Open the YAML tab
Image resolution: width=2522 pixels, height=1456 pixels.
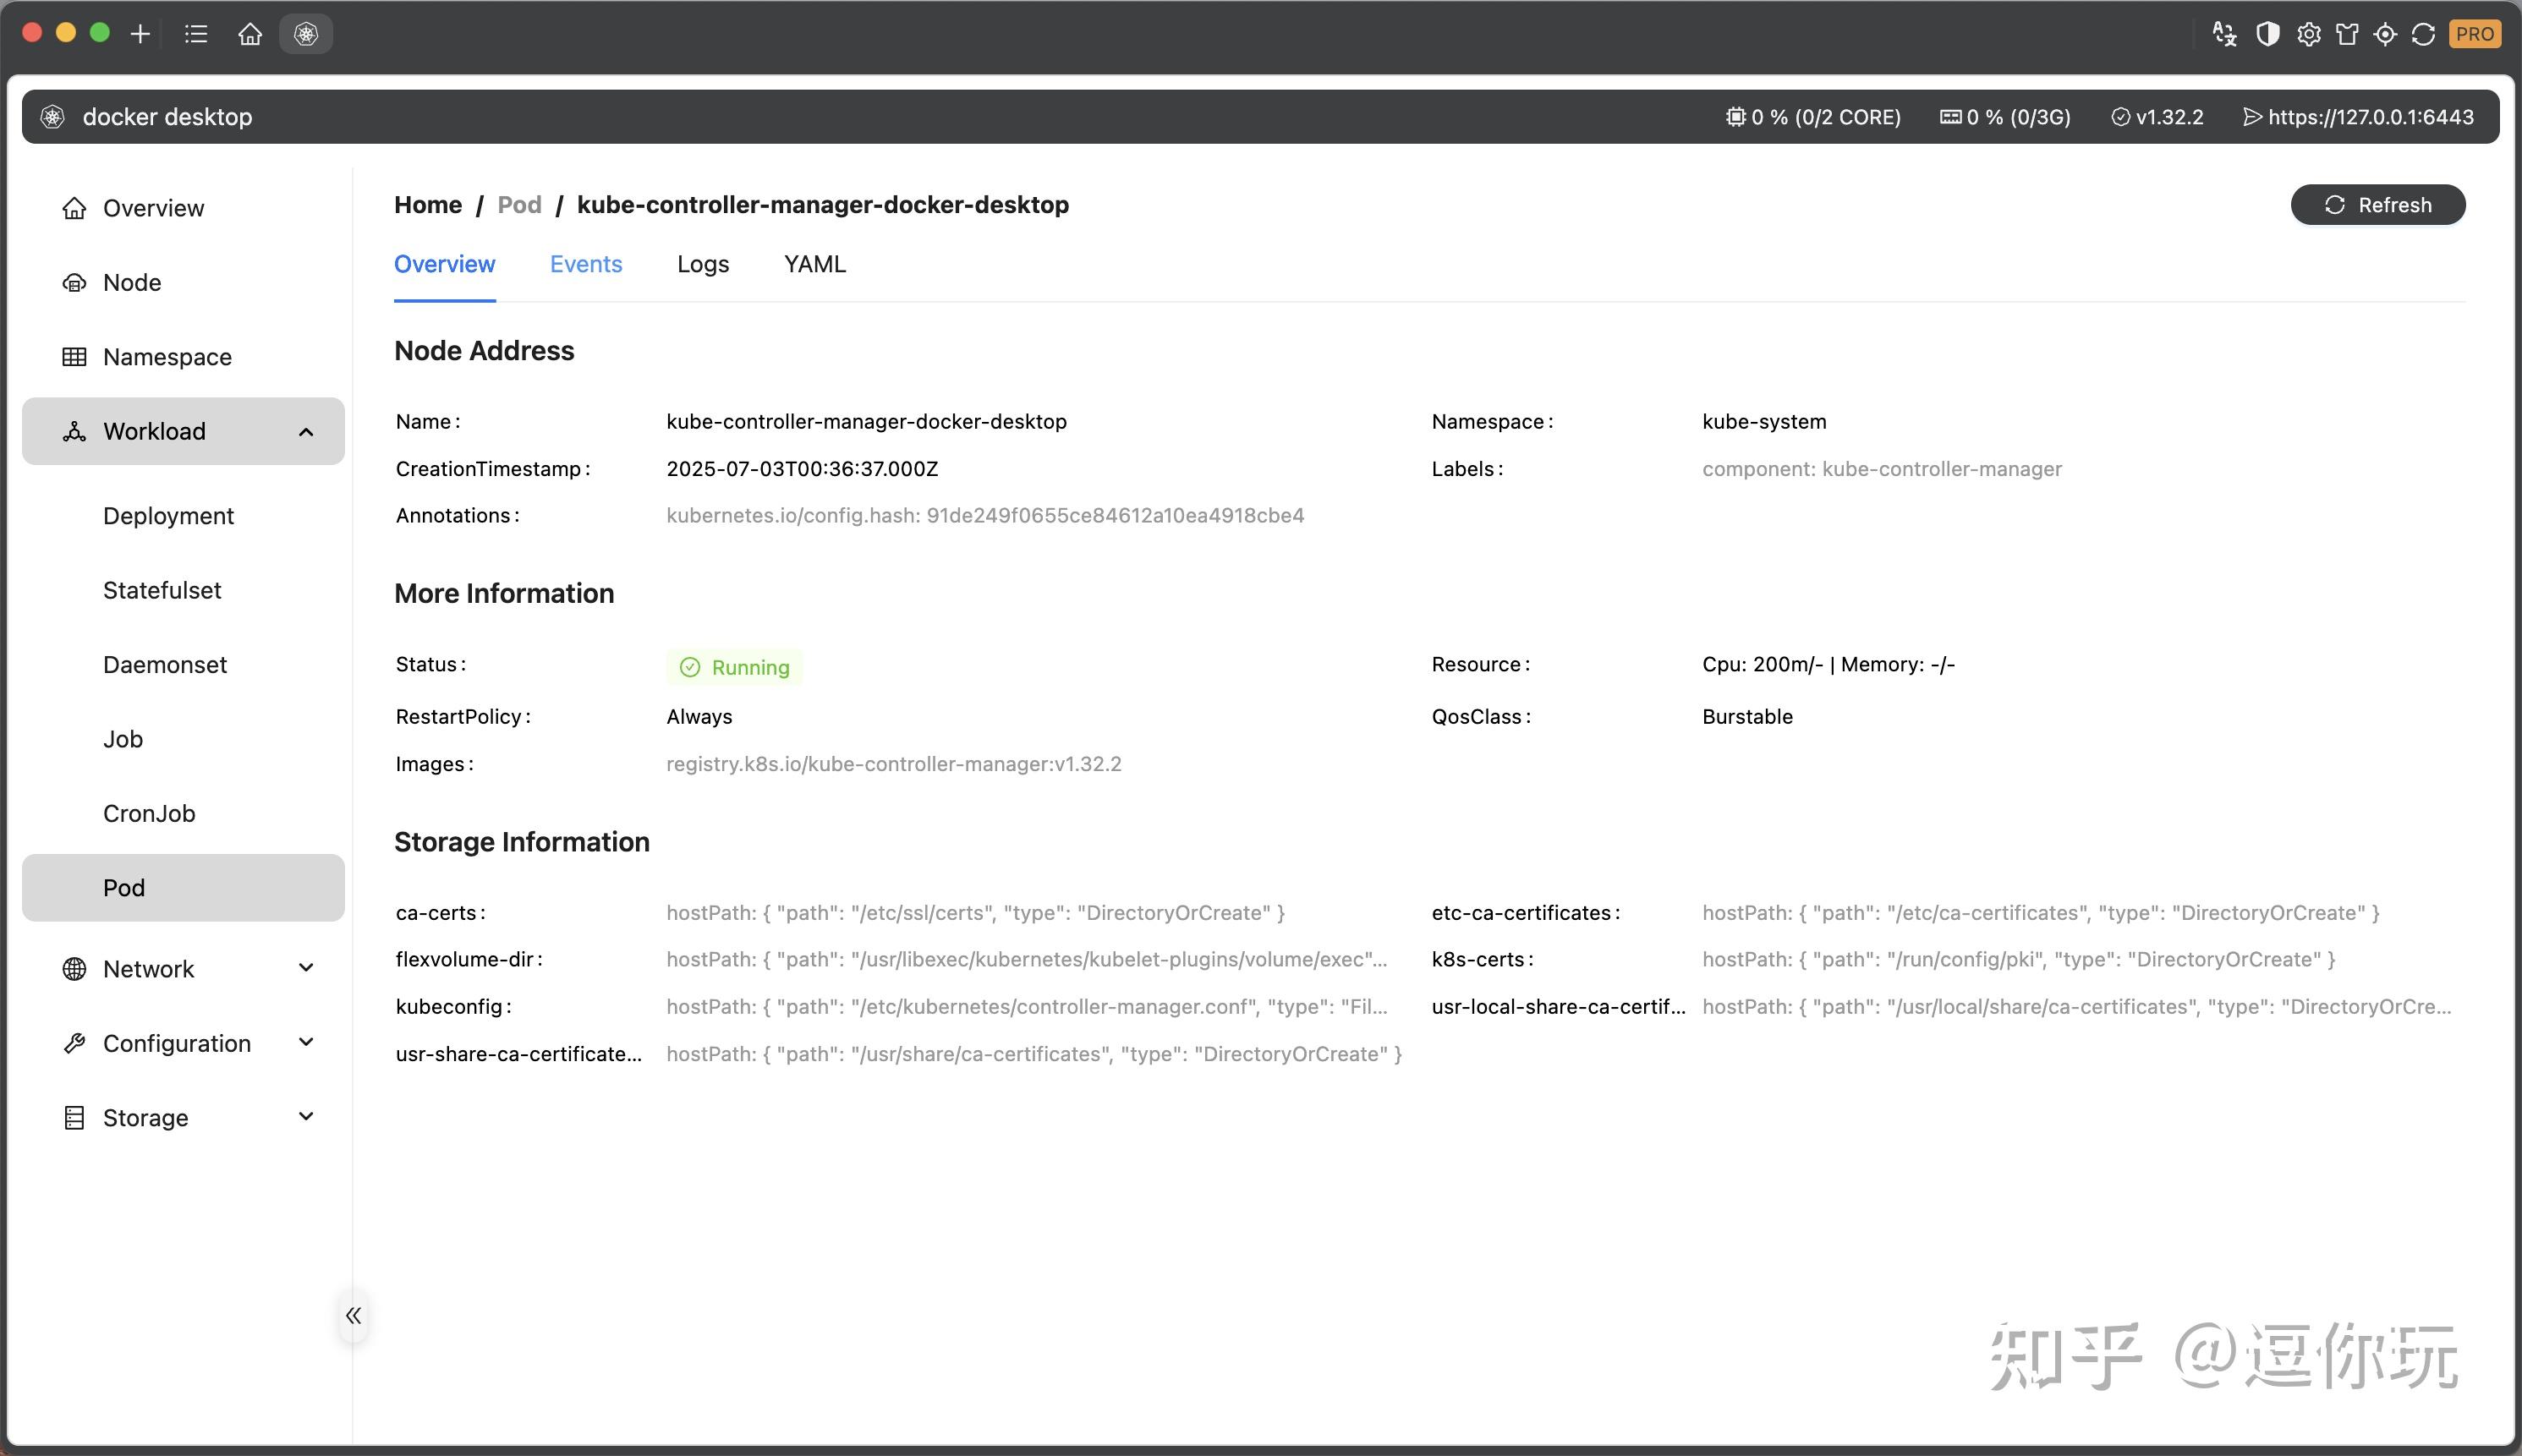tap(814, 264)
